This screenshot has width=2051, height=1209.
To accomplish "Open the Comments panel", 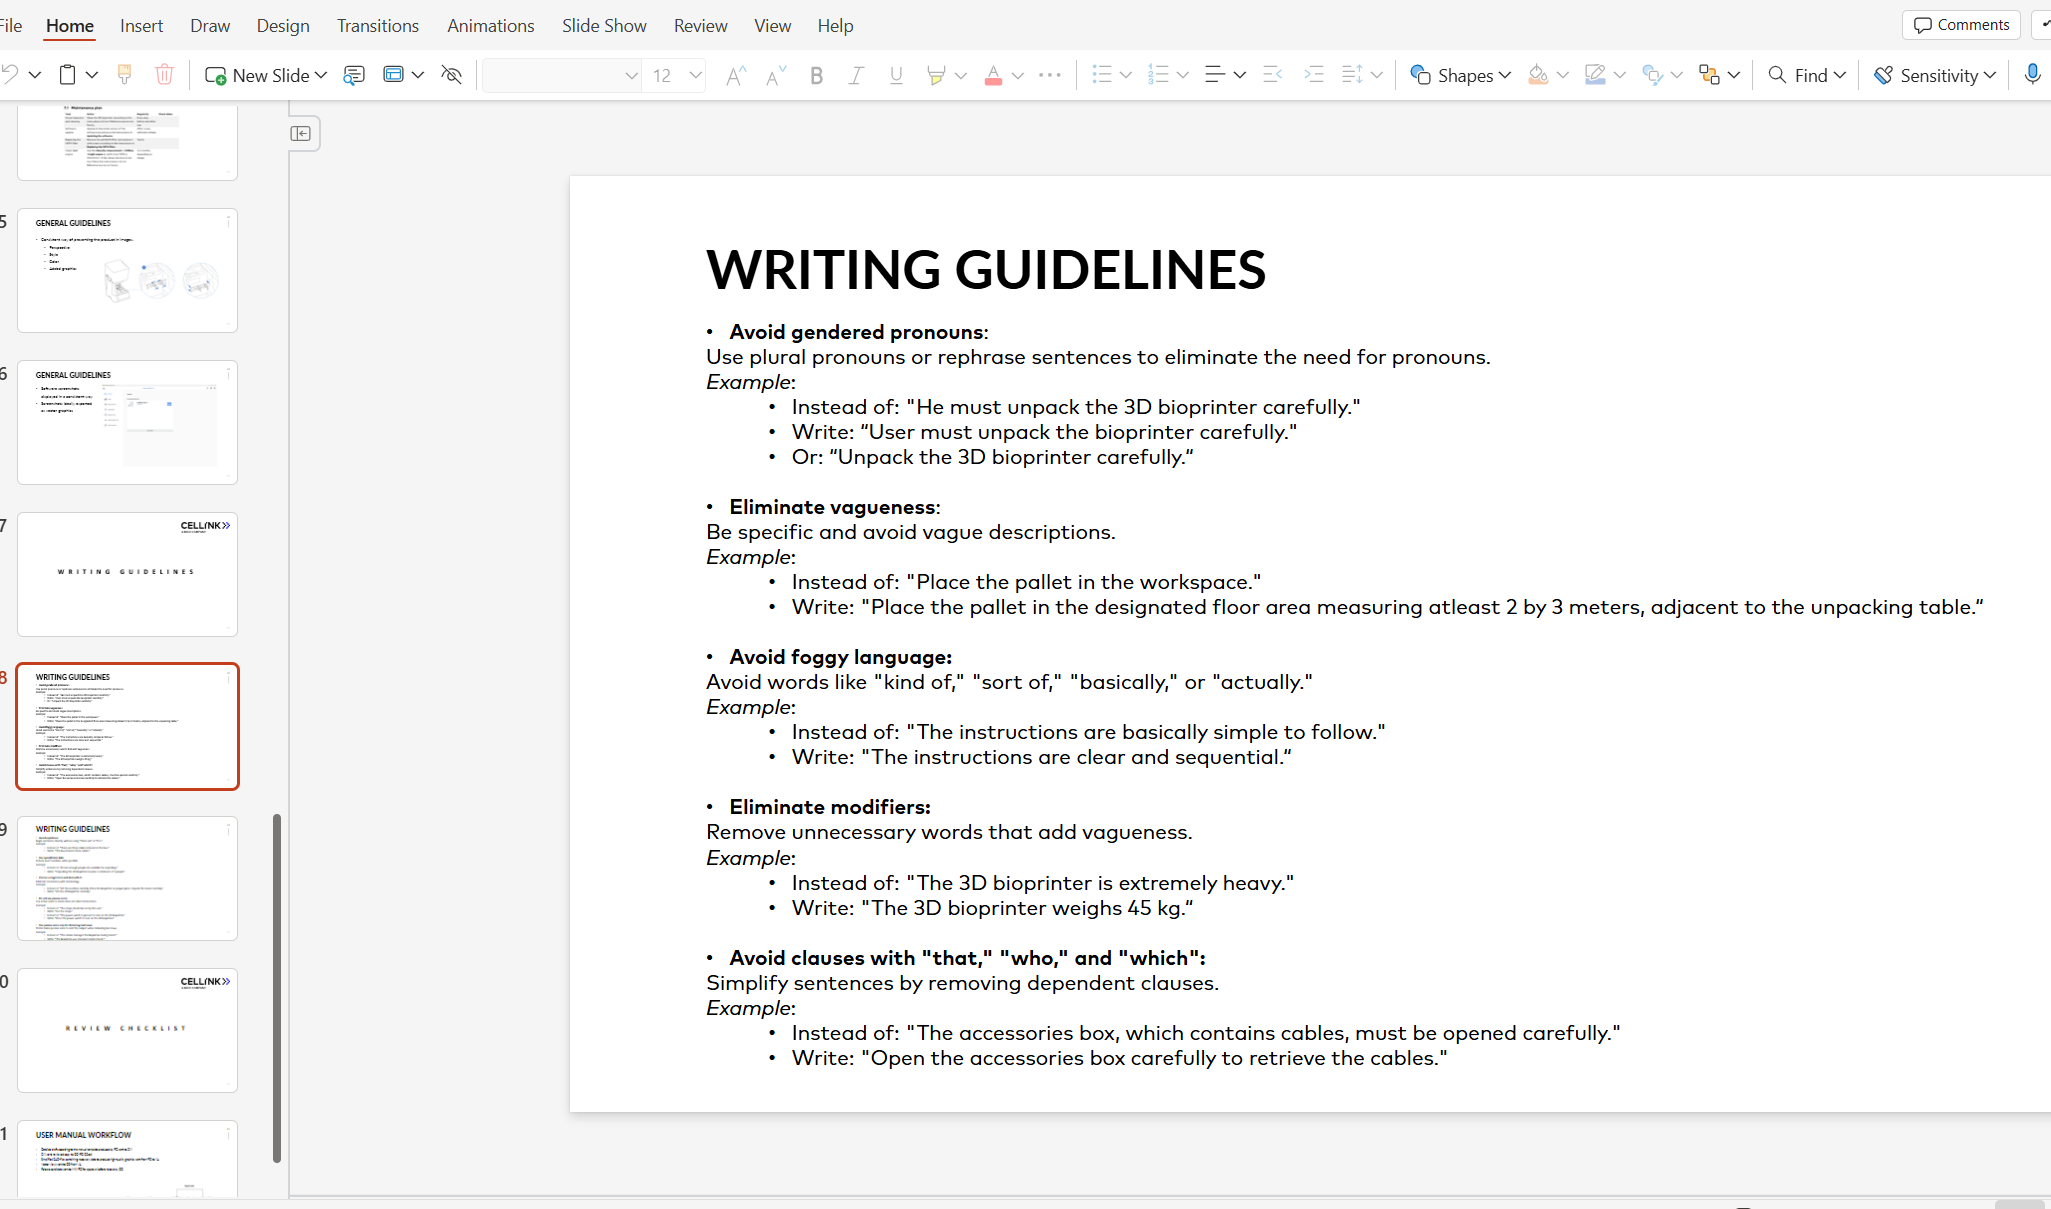I will coord(1960,24).
